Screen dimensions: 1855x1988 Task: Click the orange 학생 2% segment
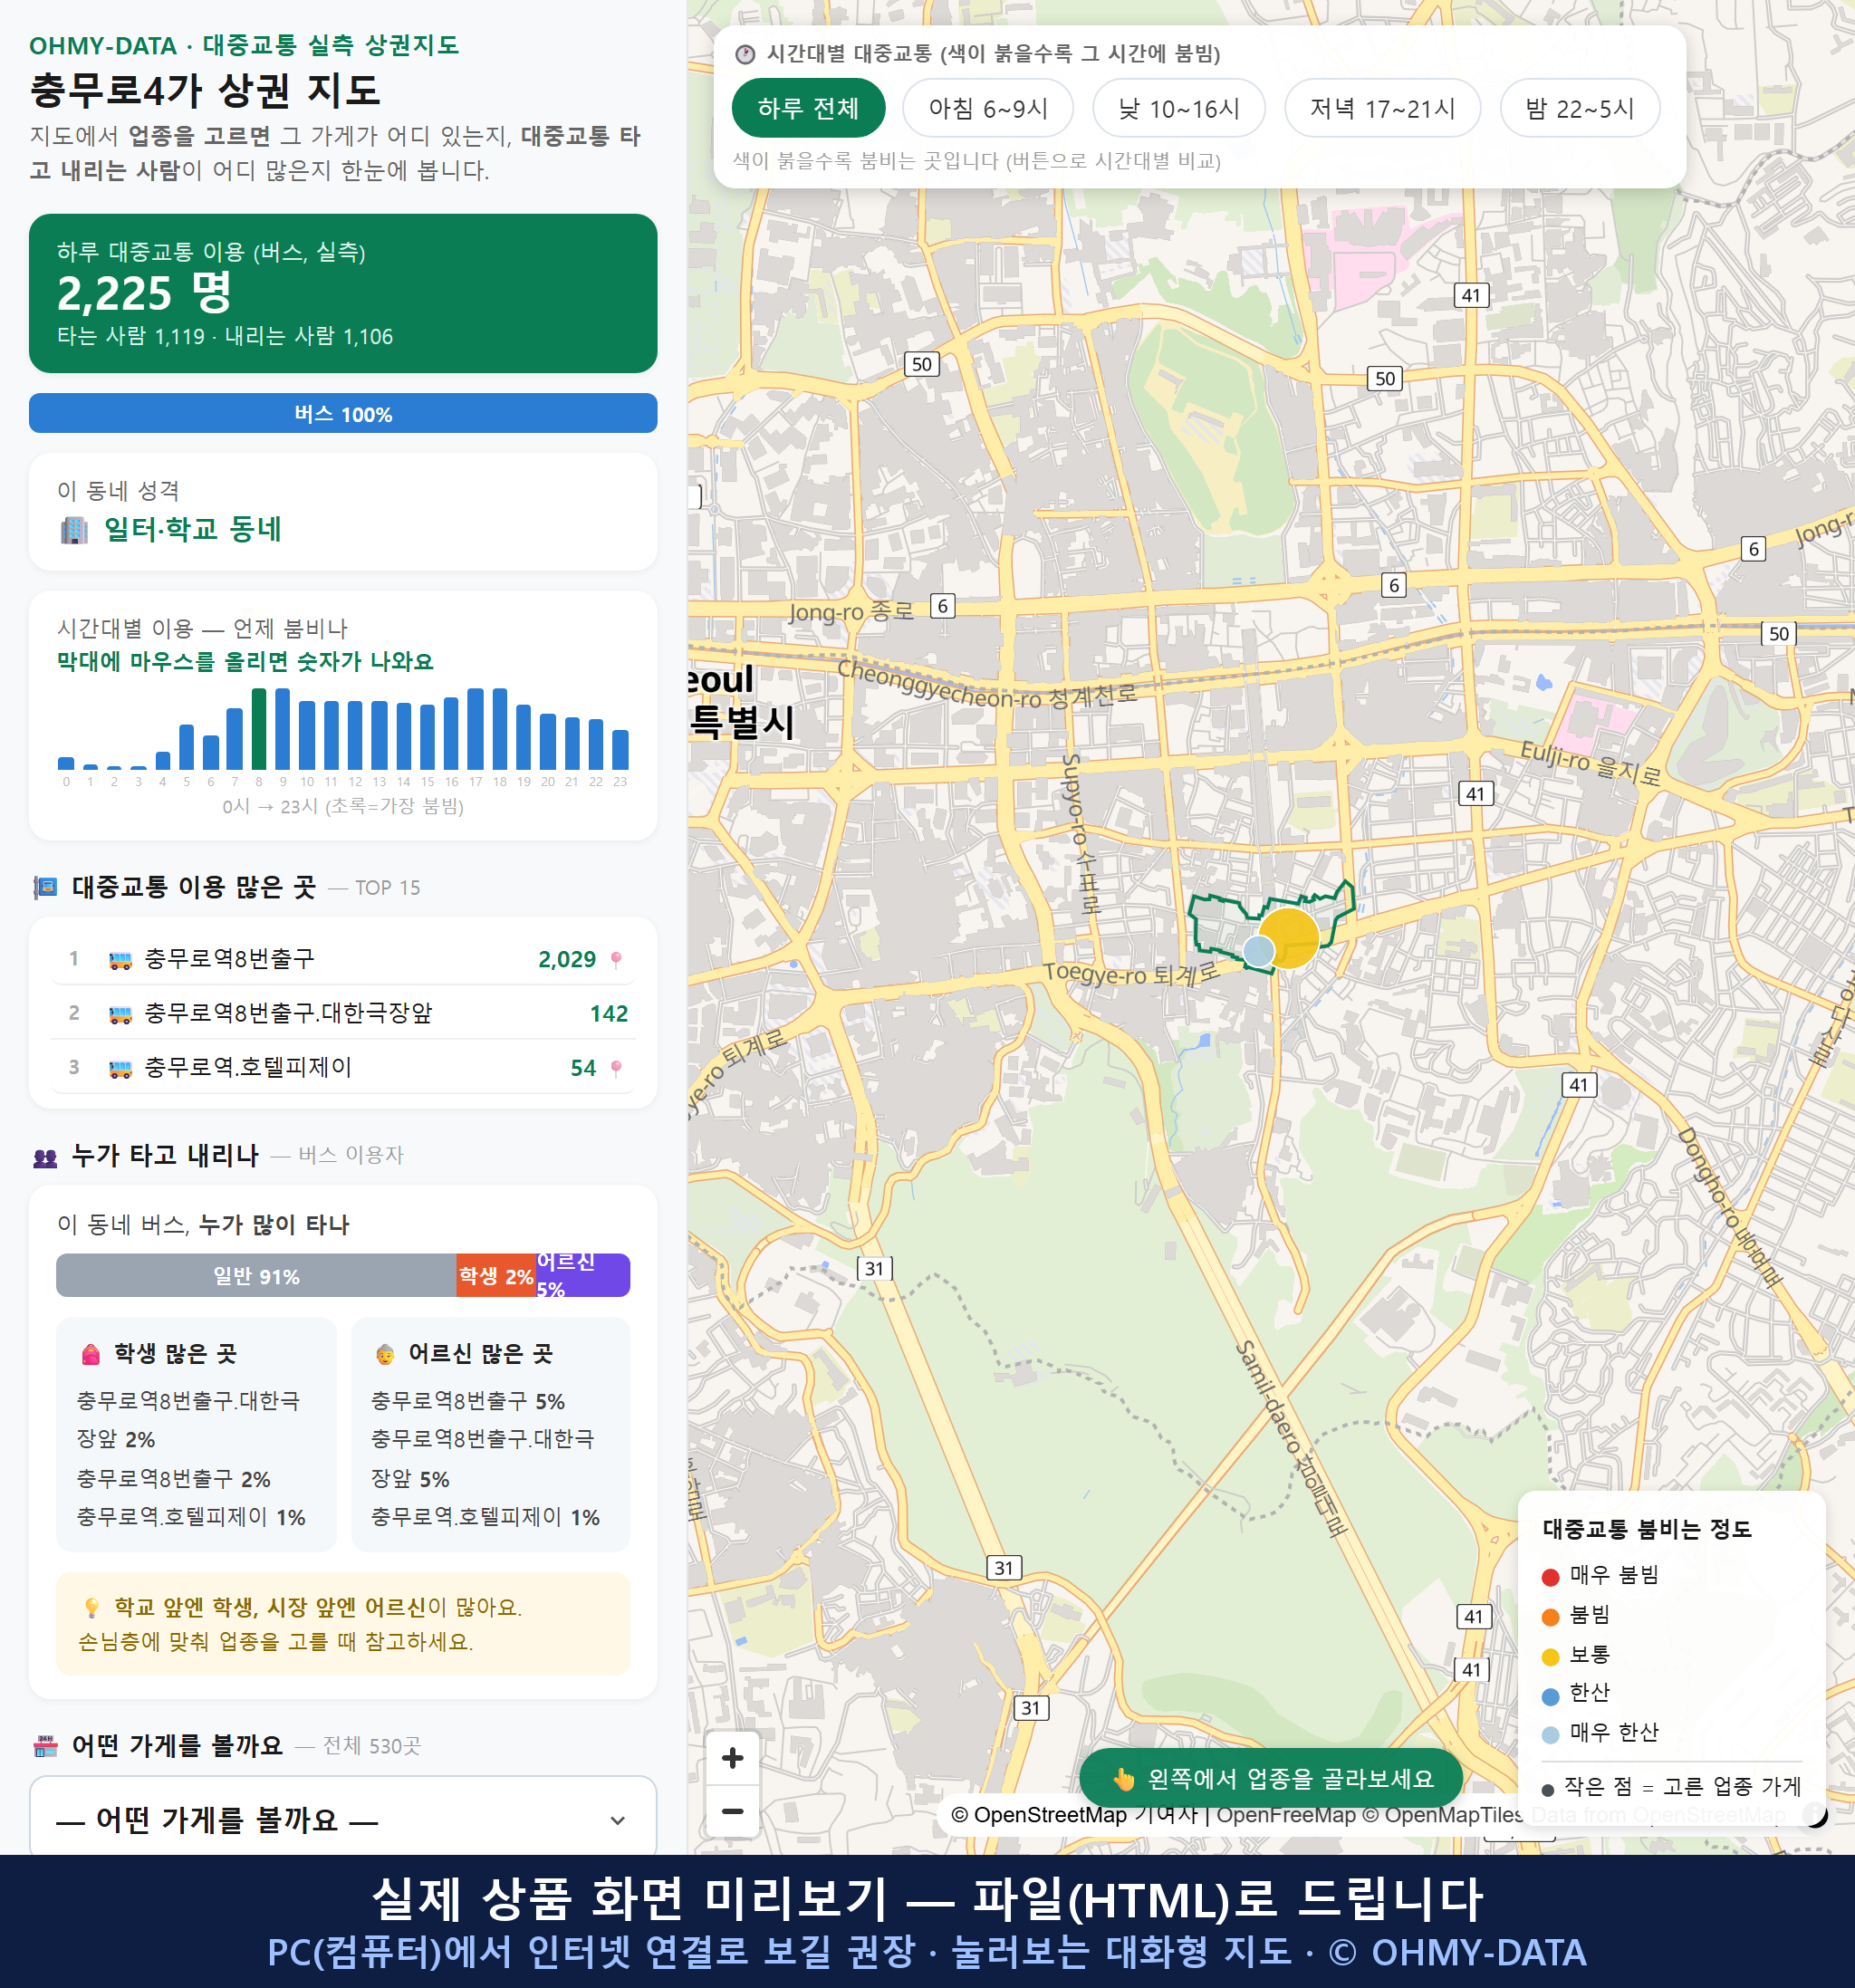(x=496, y=1276)
